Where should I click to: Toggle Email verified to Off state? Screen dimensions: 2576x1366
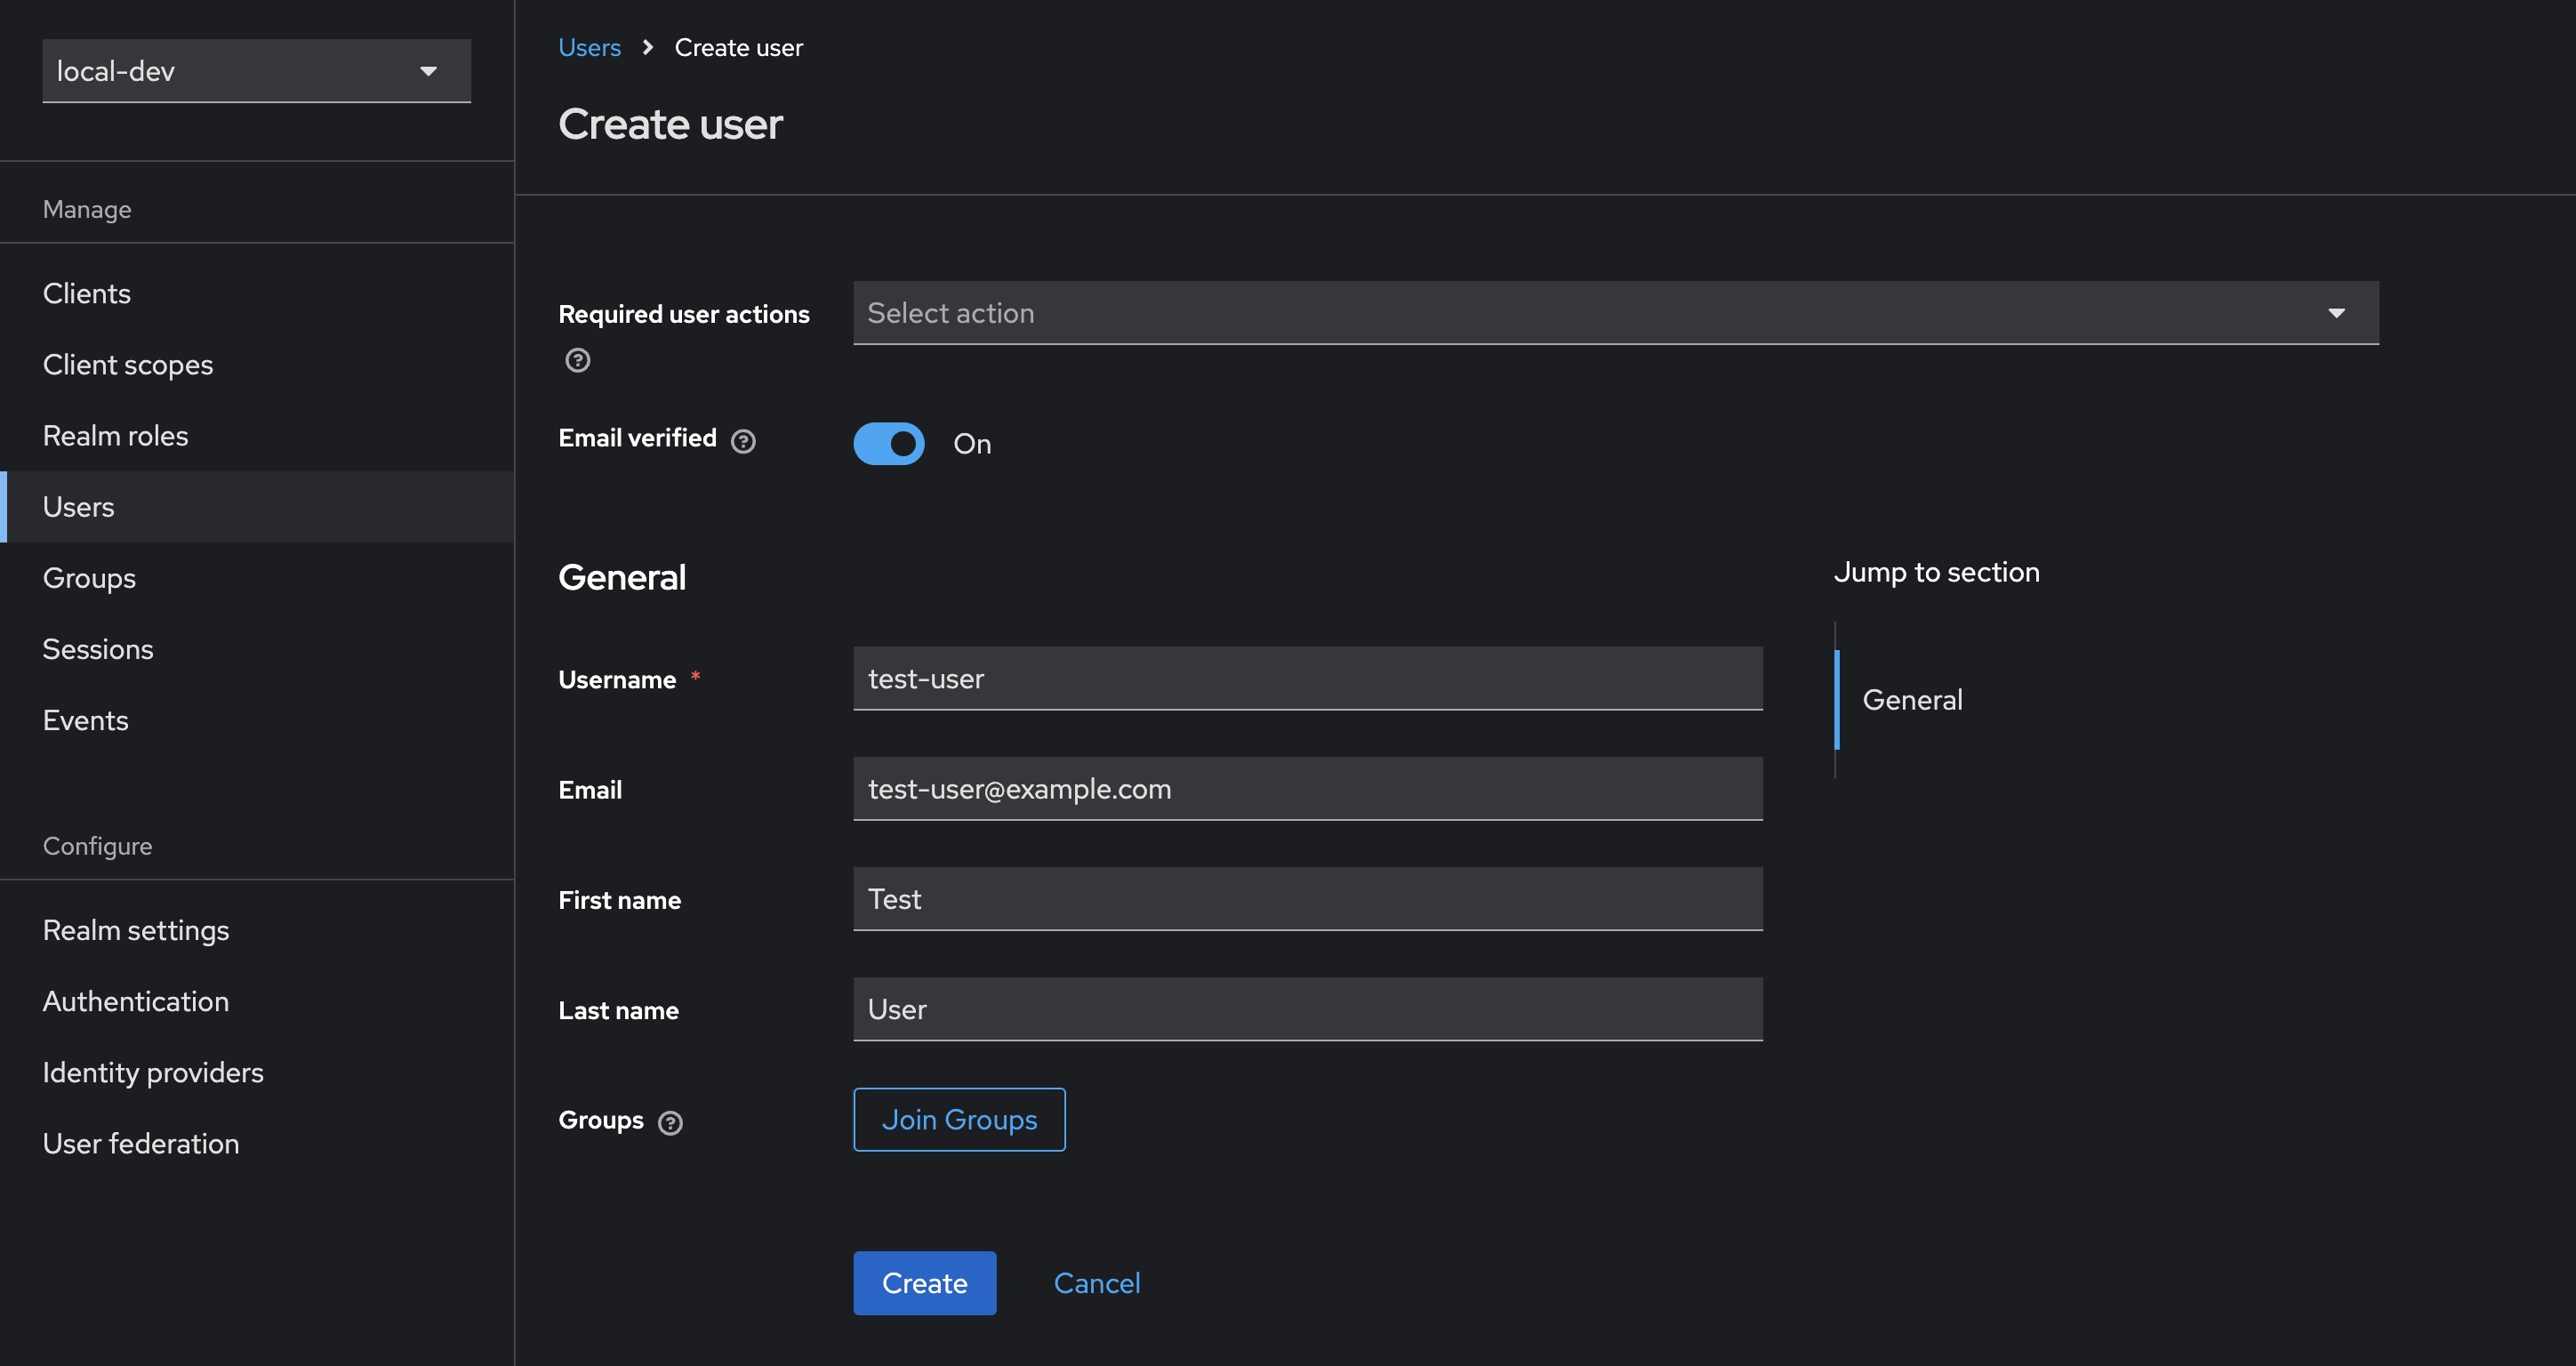click(x=888, y=443)
